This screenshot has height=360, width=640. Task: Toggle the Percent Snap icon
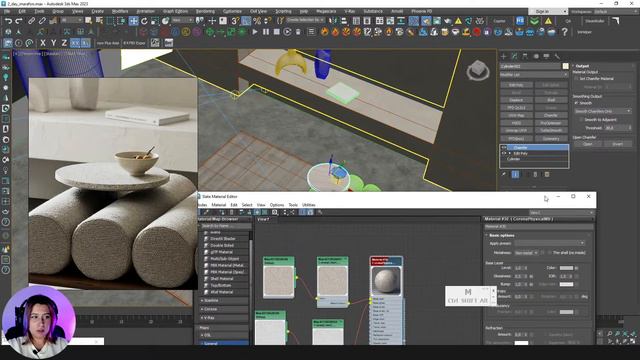(x=257, y=21)
